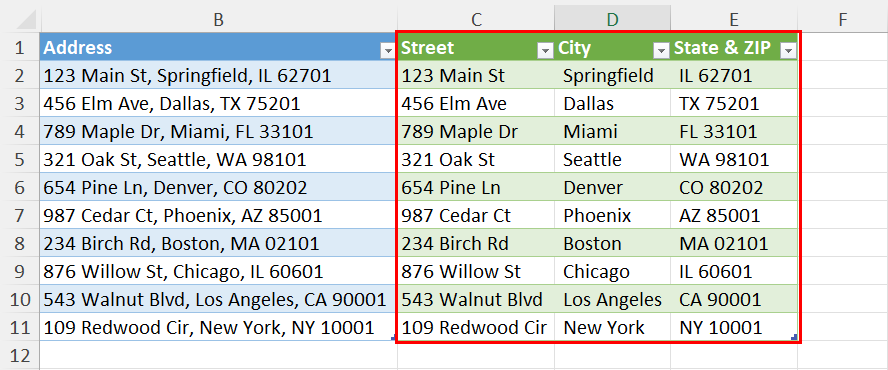
Task: Select Street cell '543 Walnut Blvd'
Action: (476, 299)
